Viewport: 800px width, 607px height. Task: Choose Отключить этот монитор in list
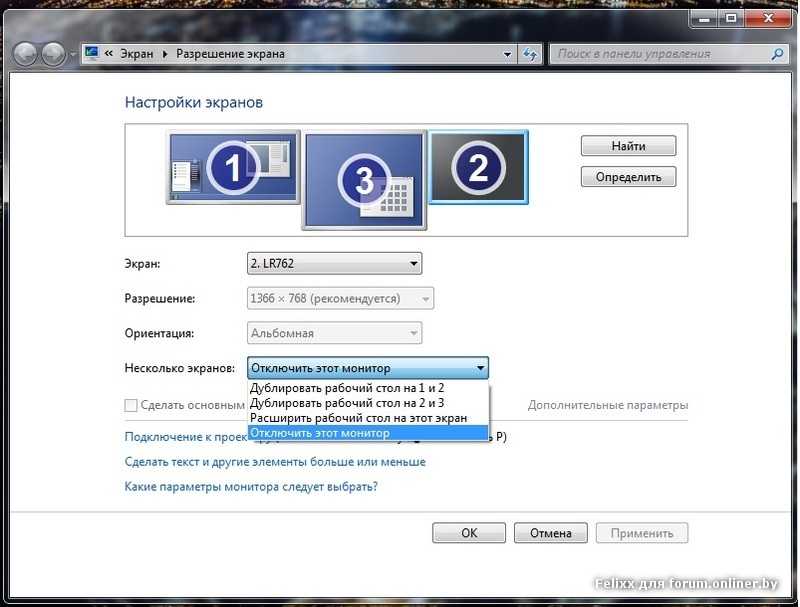pyautogui.click(x=367, y=433)
